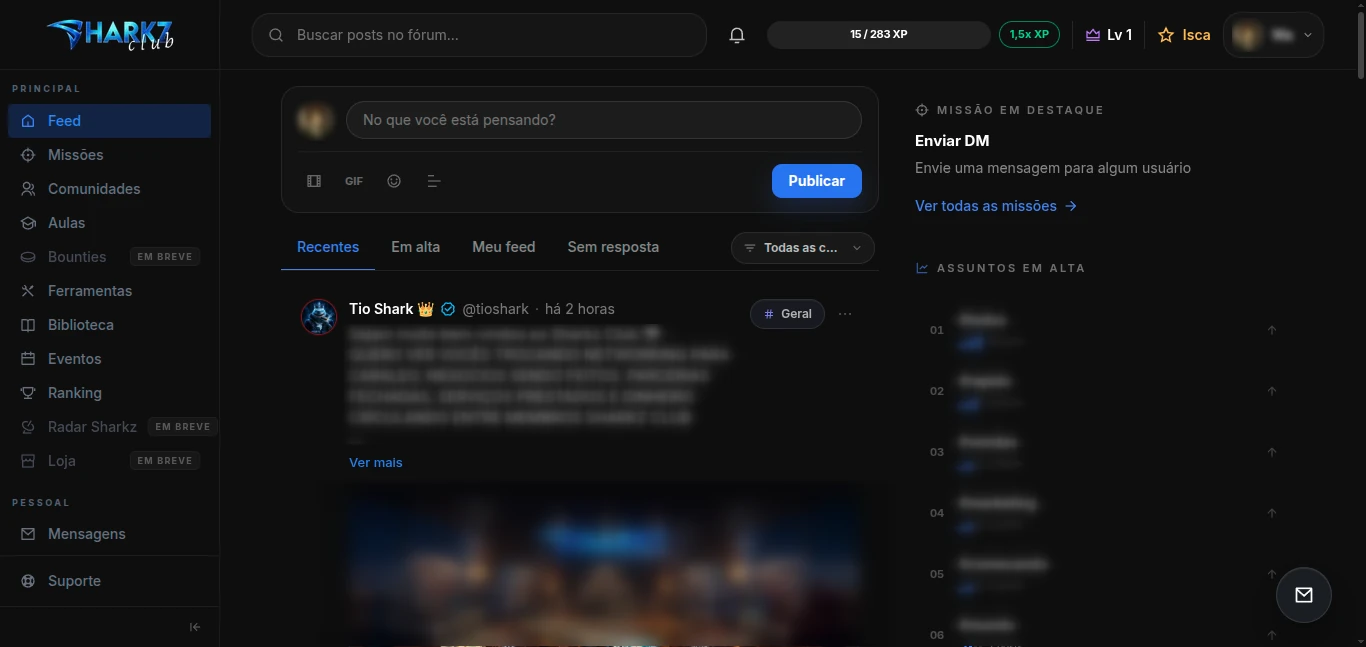Click Radar Sharkz sidebar item

[x=110, y=427]
